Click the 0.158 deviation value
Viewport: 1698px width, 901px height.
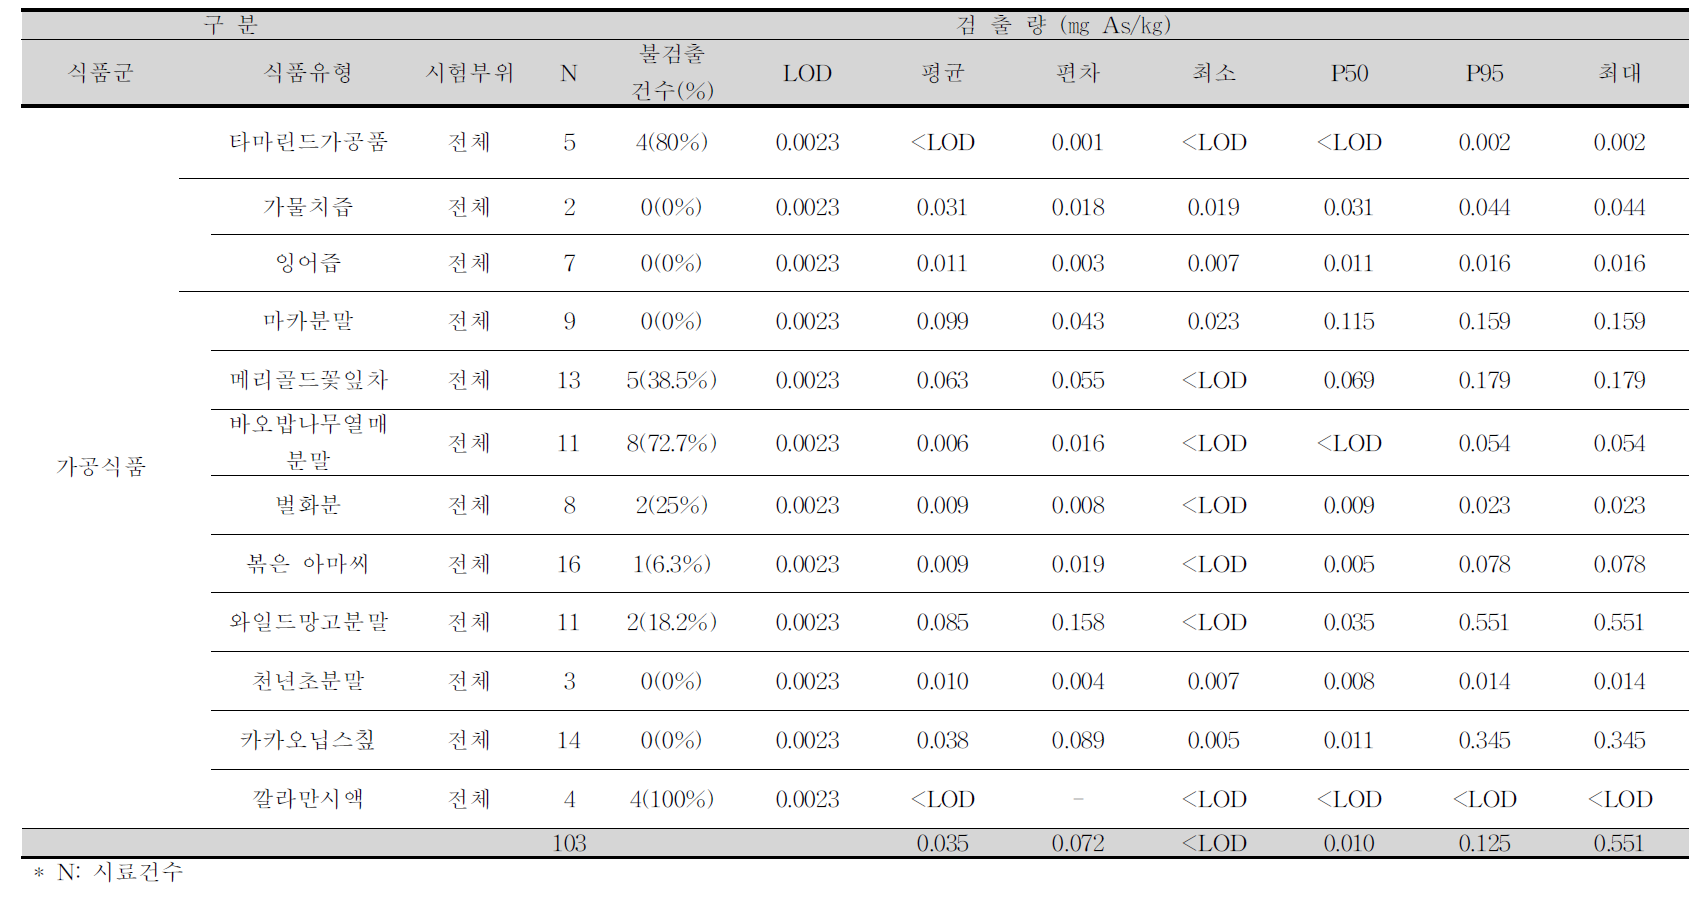(x=1078, y=622)
